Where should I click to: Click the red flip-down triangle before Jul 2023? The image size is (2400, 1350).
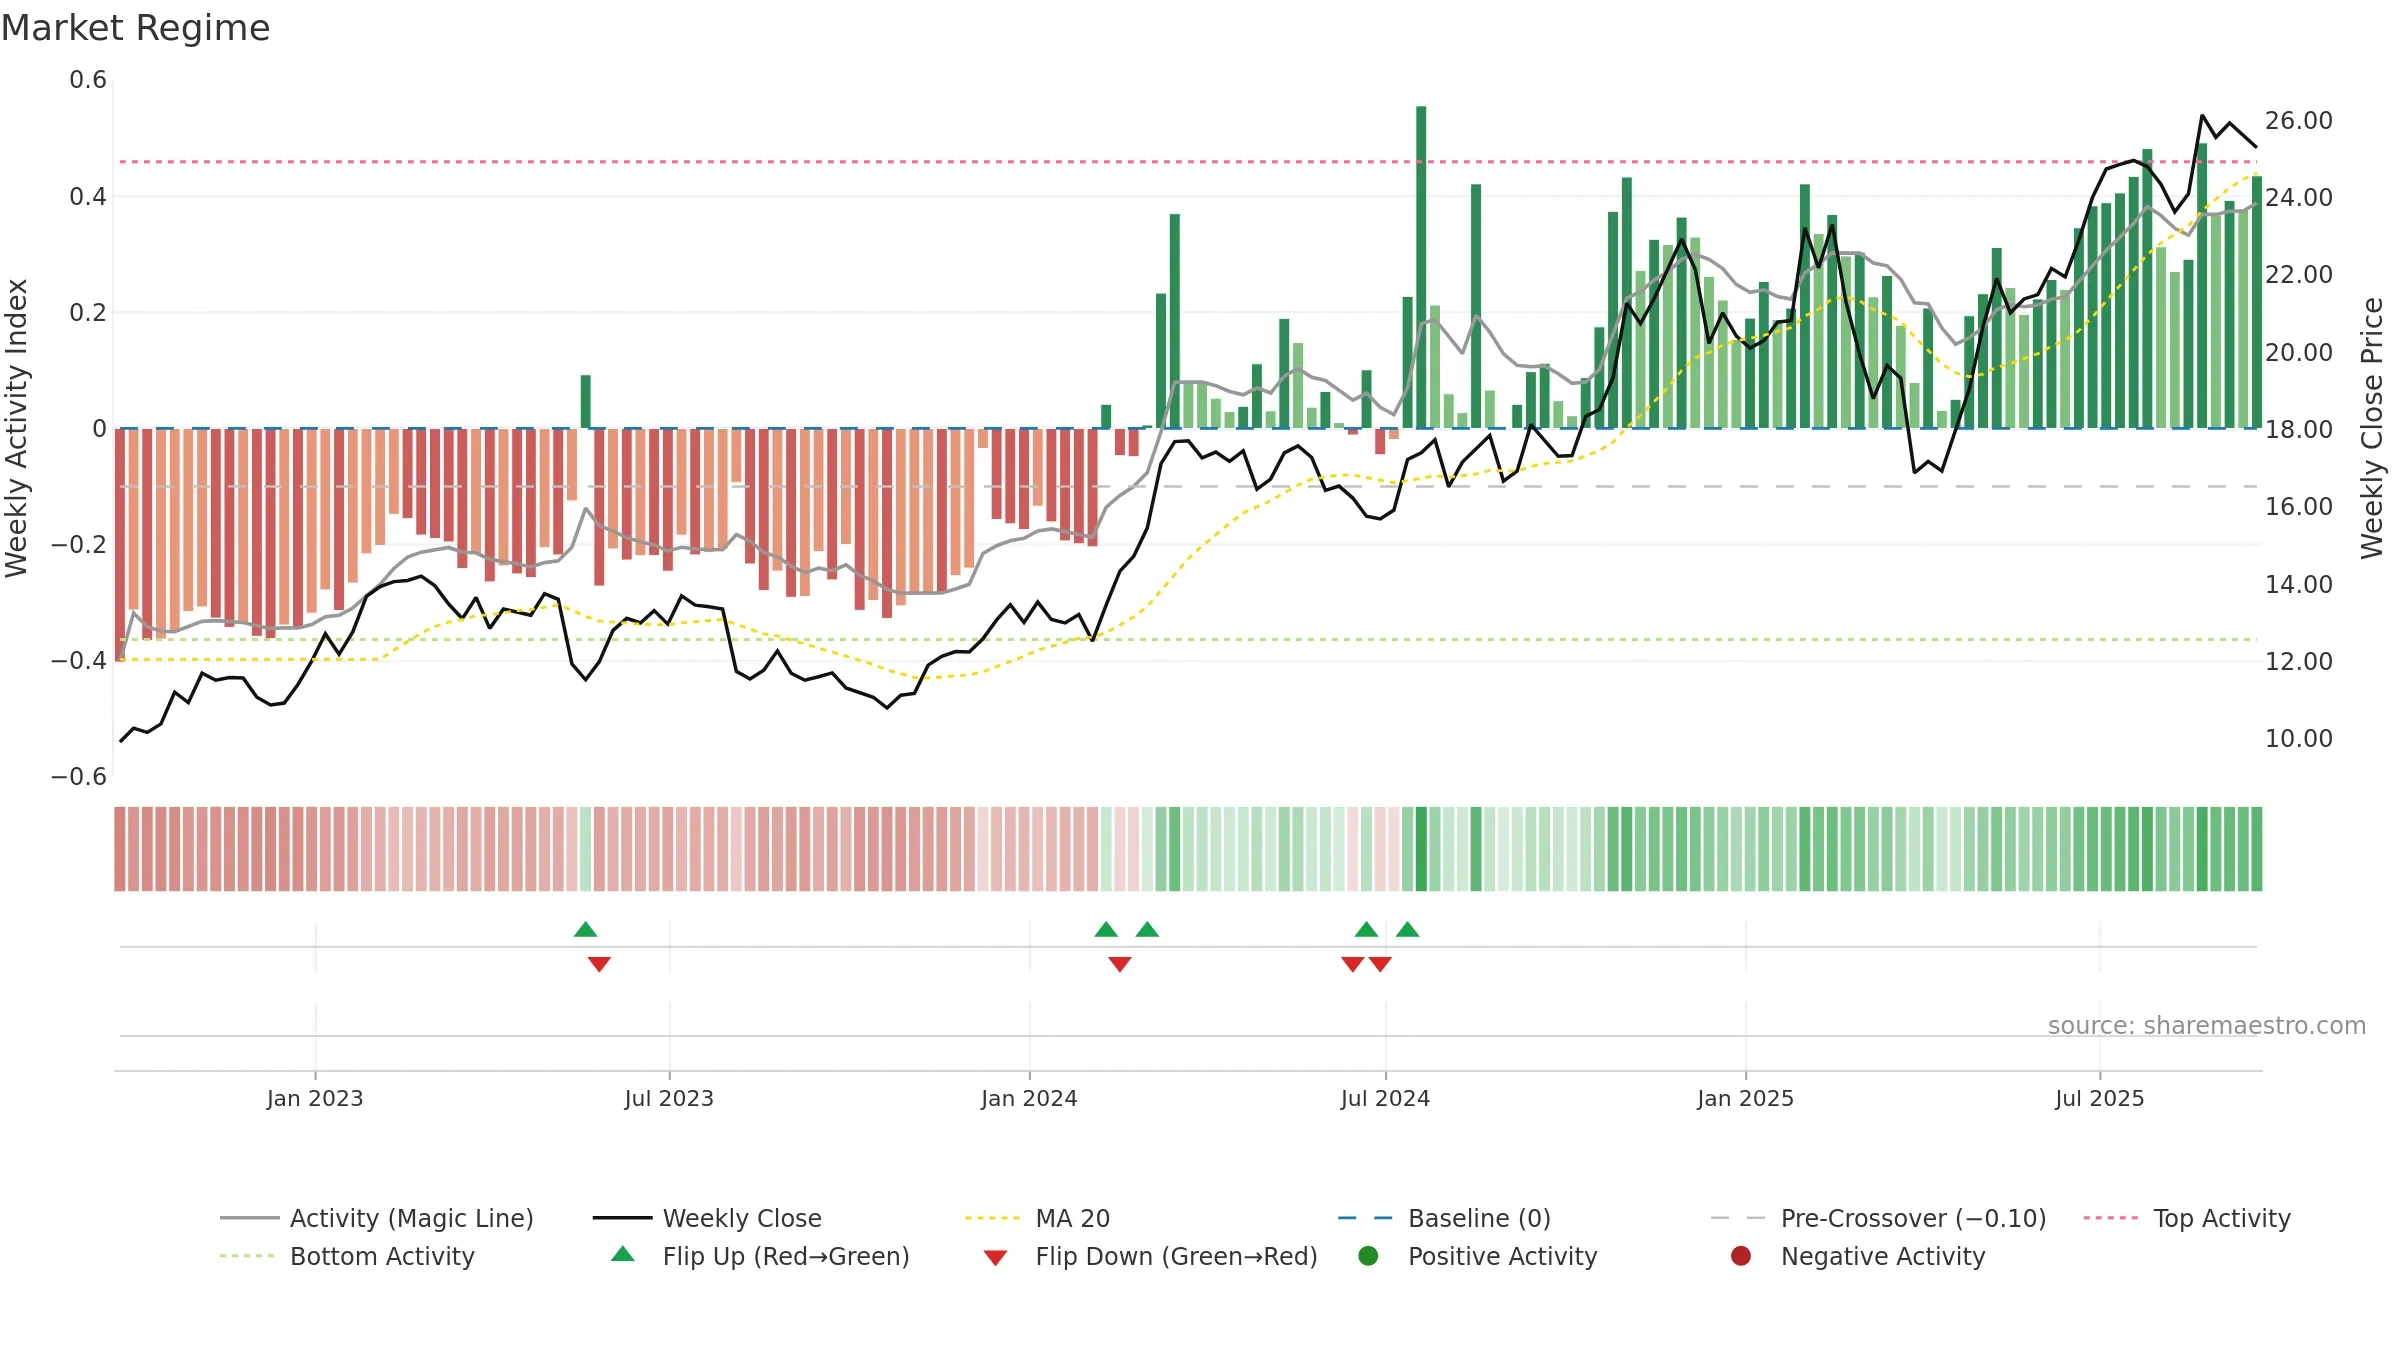(599, 964)
